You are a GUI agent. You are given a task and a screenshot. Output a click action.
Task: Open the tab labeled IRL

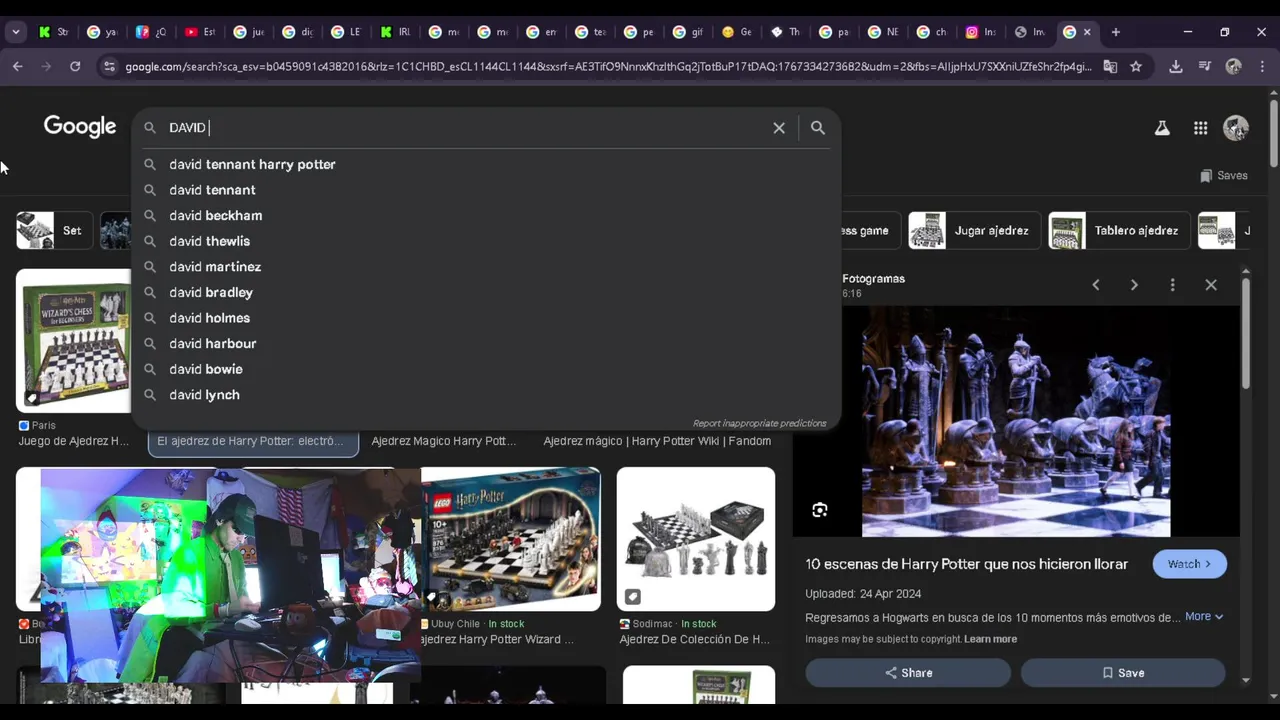pos(395,32)
